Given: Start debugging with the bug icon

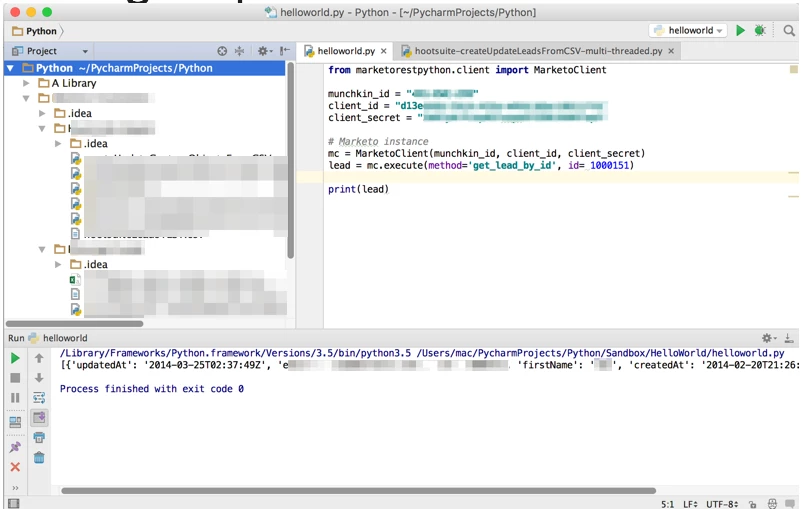Looking at the screenshot, I should (760, 30).
